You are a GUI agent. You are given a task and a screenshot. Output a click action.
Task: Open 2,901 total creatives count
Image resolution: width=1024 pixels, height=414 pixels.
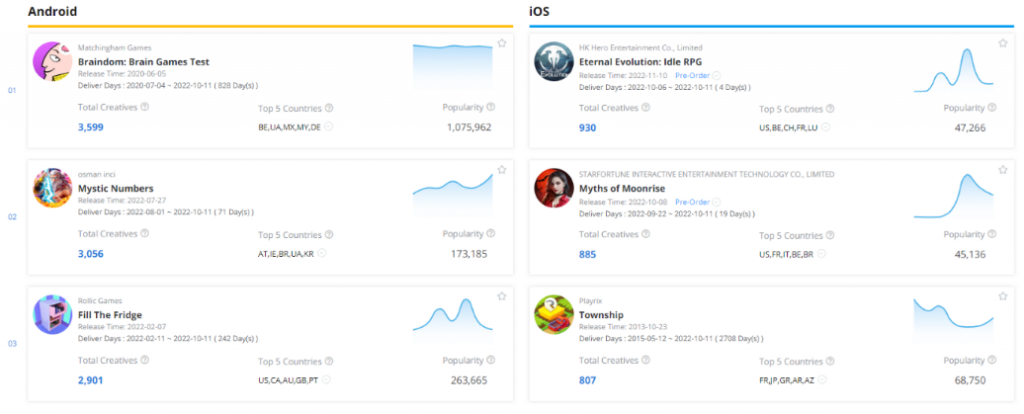tap(91, 381)
